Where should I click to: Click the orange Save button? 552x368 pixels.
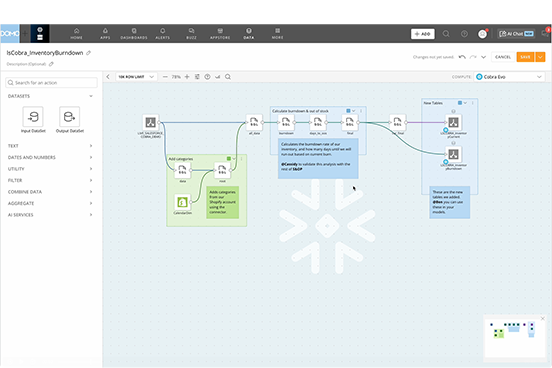tap(525, 57)
